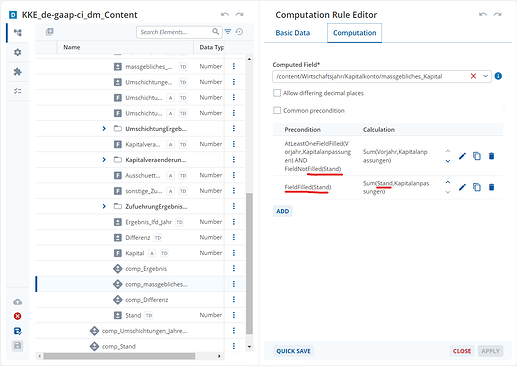Click the QUICK SAVE button

[x=293, y=351]
